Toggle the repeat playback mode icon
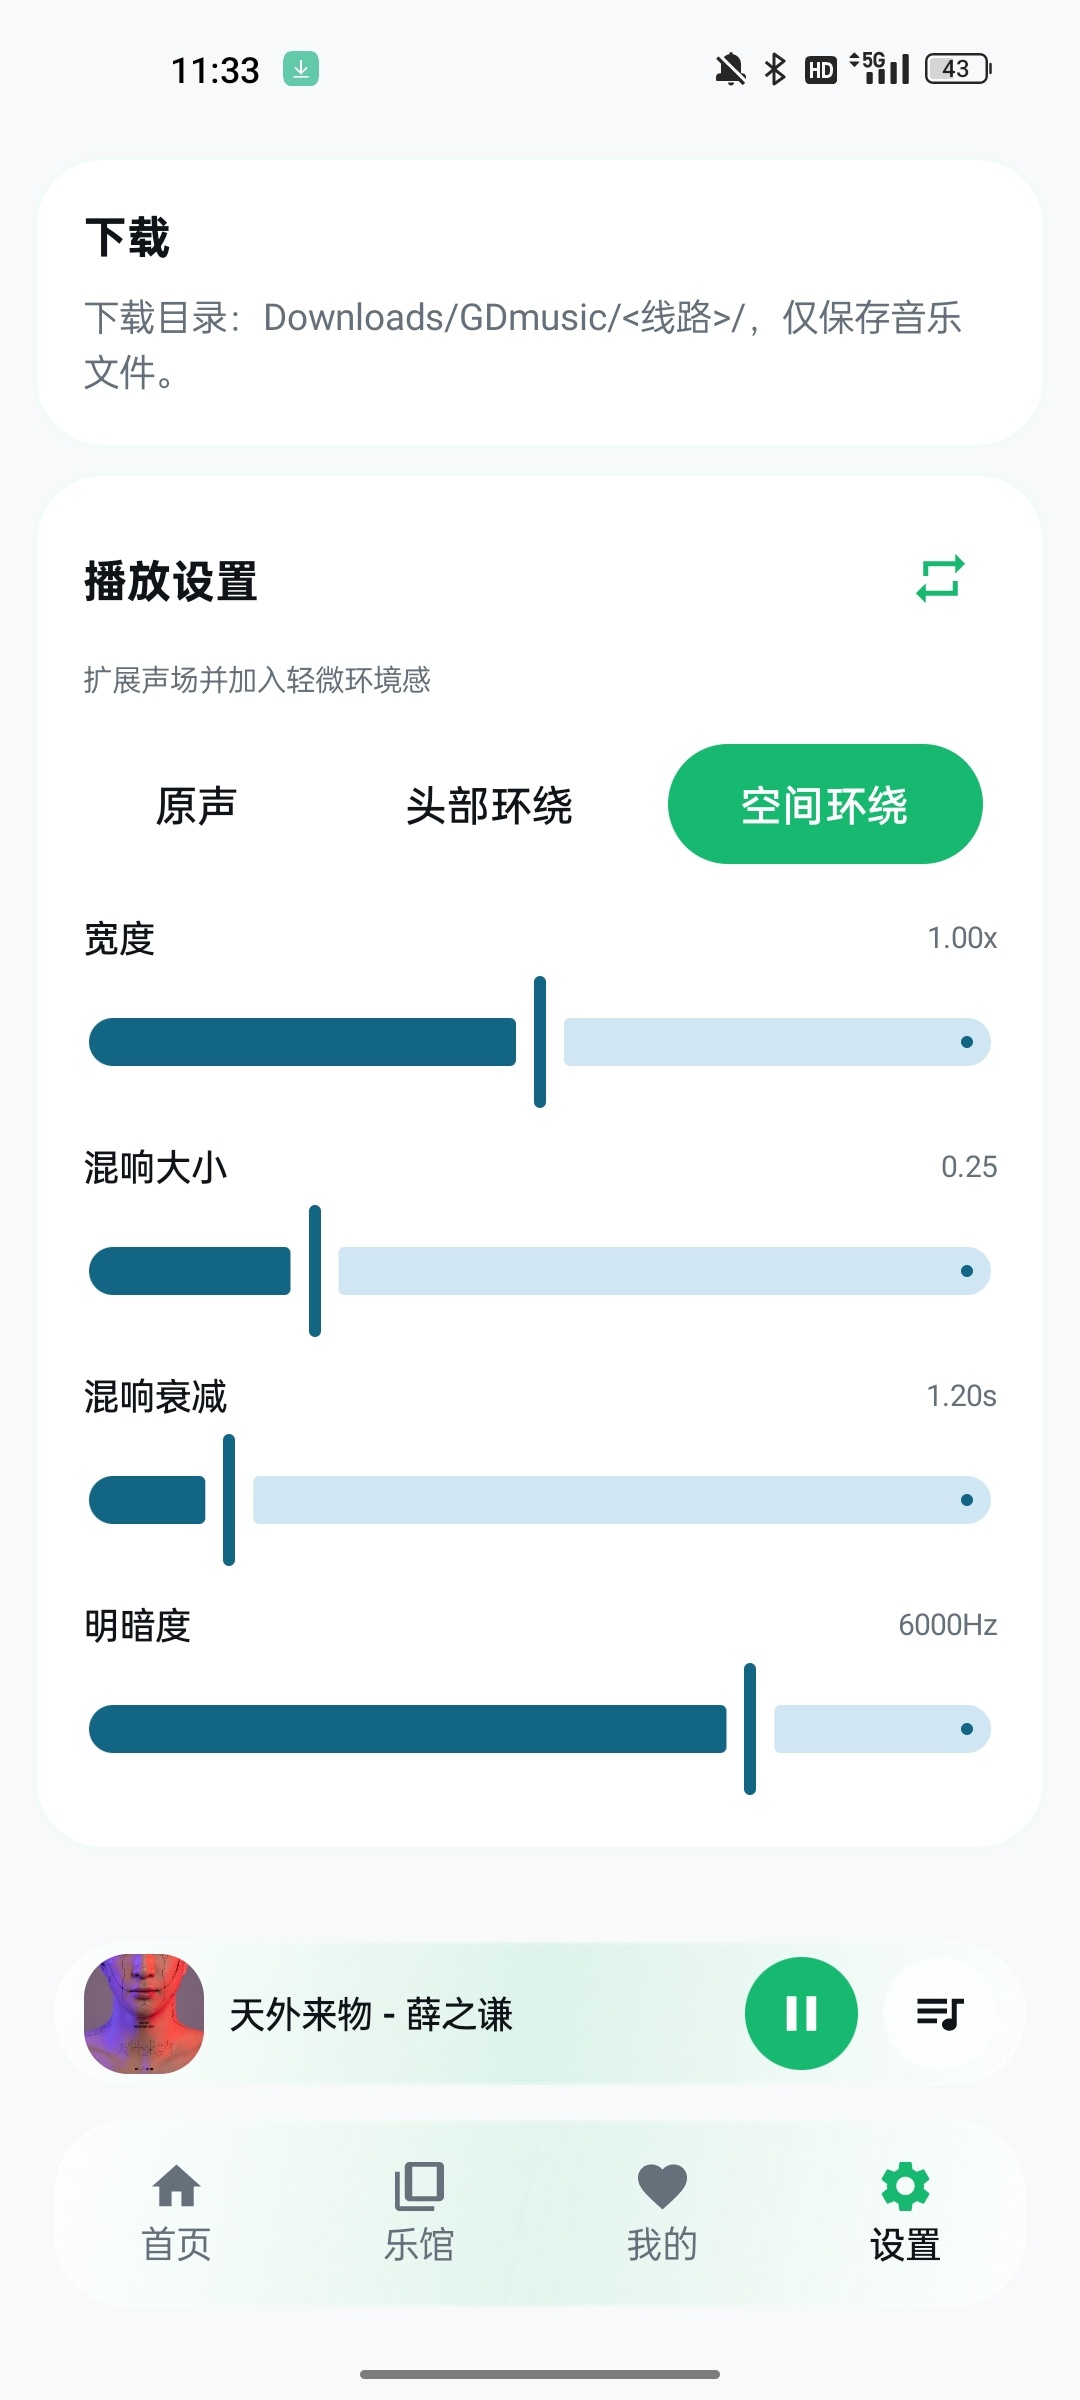1080x2400 pixels. pyautogui.click(x=940, y=579)
